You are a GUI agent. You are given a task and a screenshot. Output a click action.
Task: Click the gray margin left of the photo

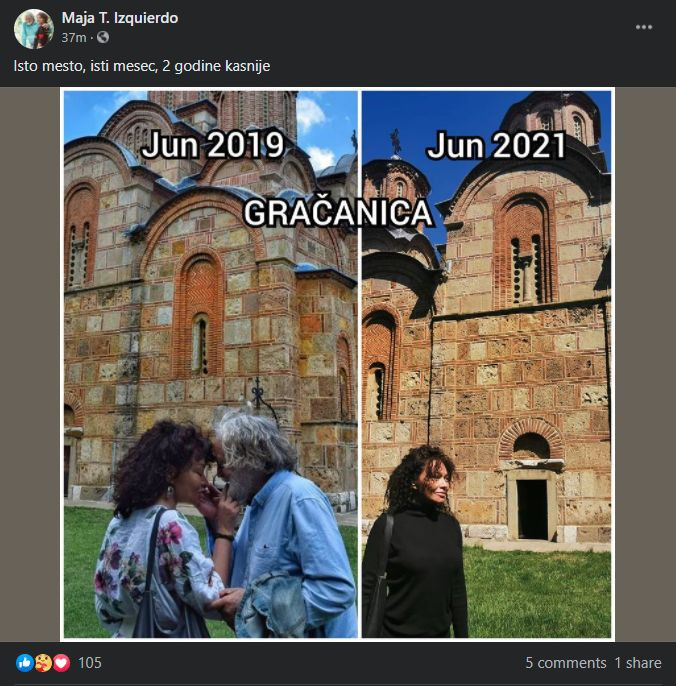point(30,364)
